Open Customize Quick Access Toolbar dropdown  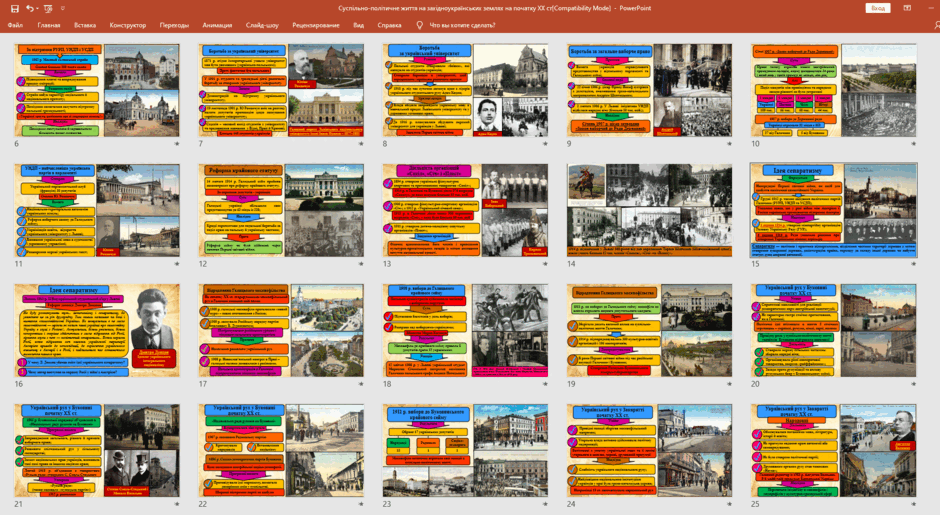click(x=63, y=8)
